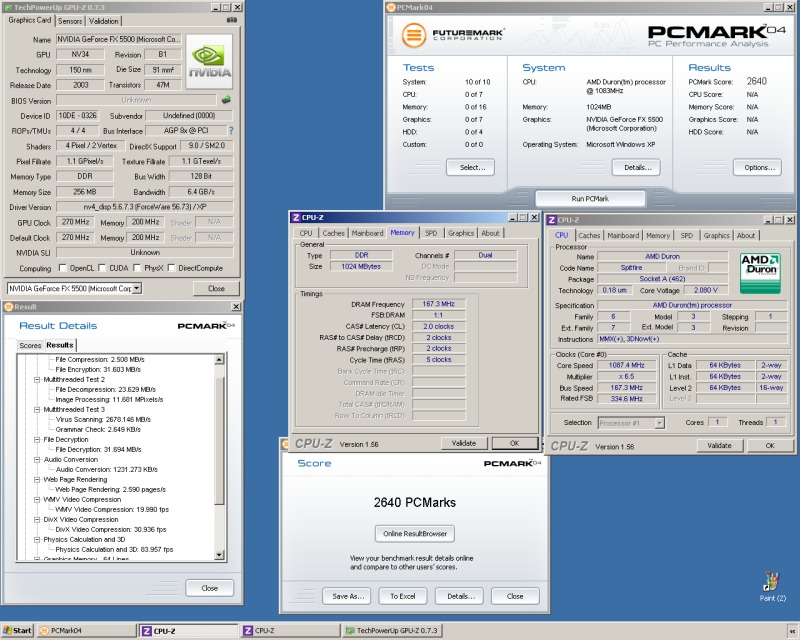
Task: Switch to TechPowerUp GPU-Z taskbar item
Action: coord(392,630)
